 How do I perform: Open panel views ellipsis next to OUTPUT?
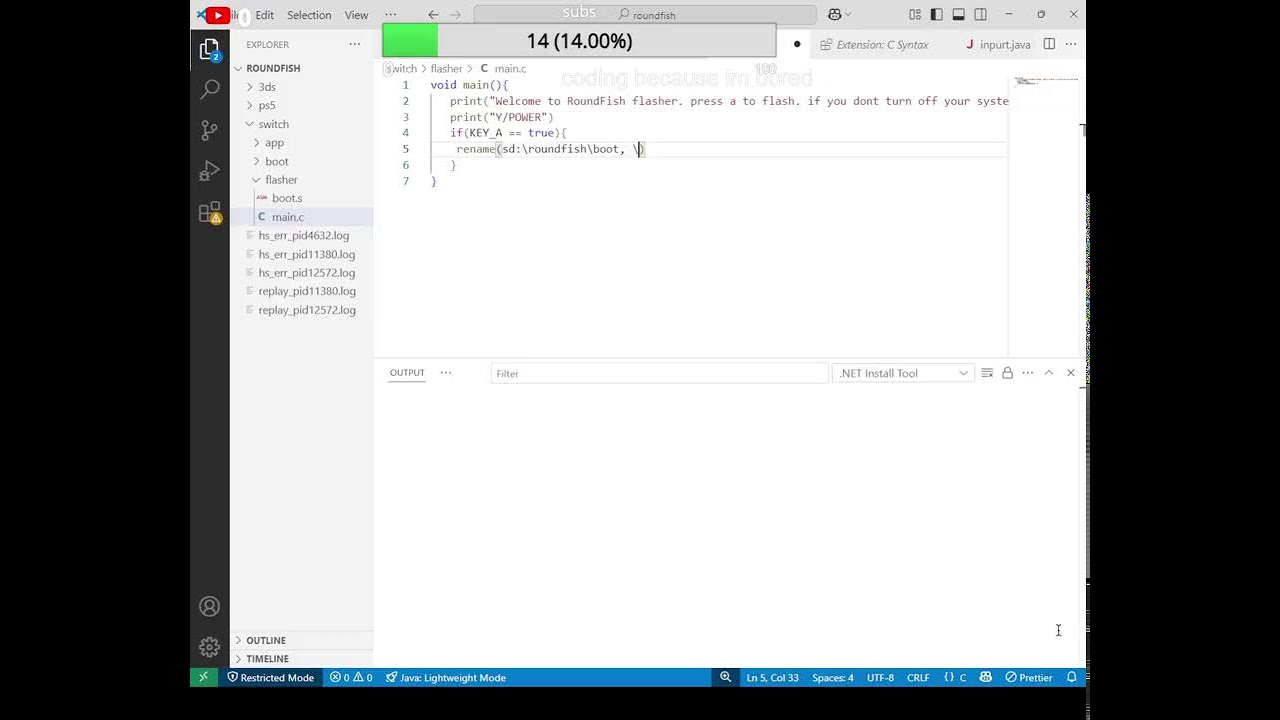pos(446,373)
